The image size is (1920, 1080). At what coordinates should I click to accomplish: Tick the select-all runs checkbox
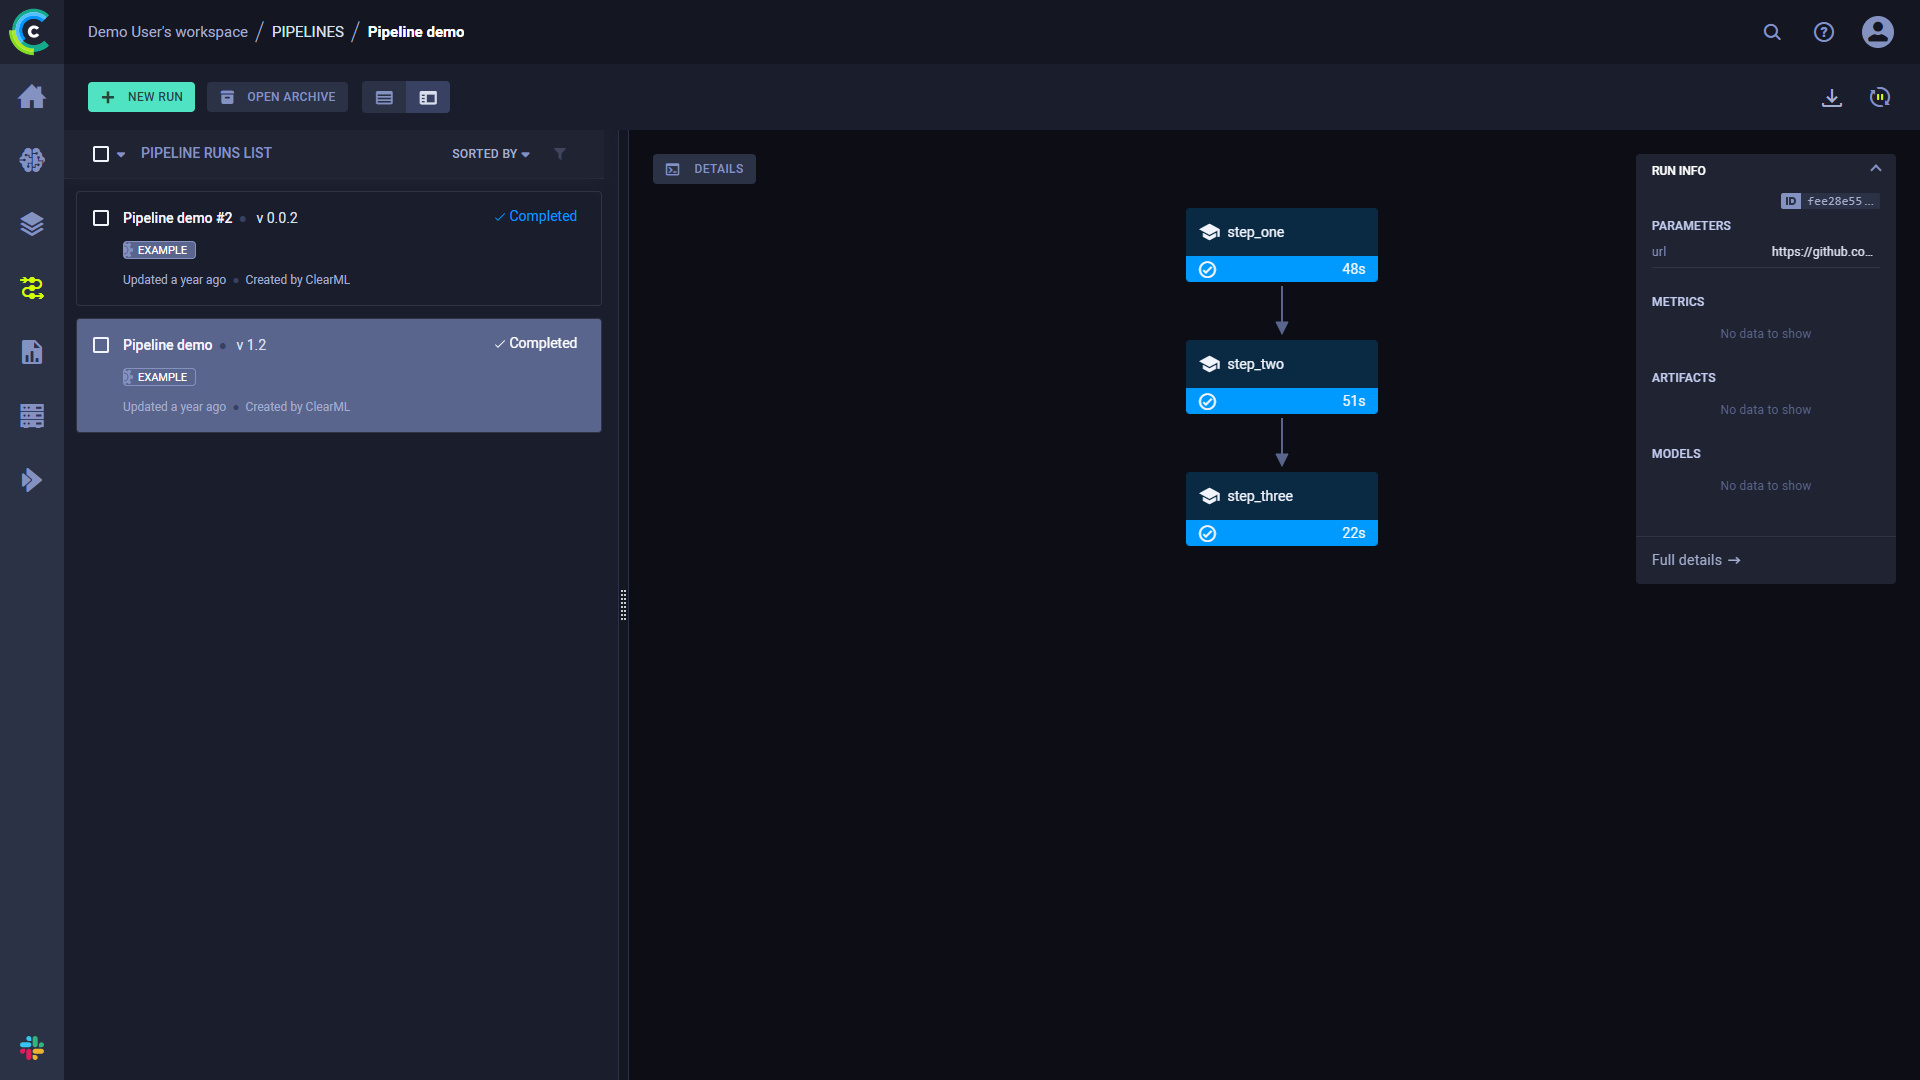click(x=101, y=154)
